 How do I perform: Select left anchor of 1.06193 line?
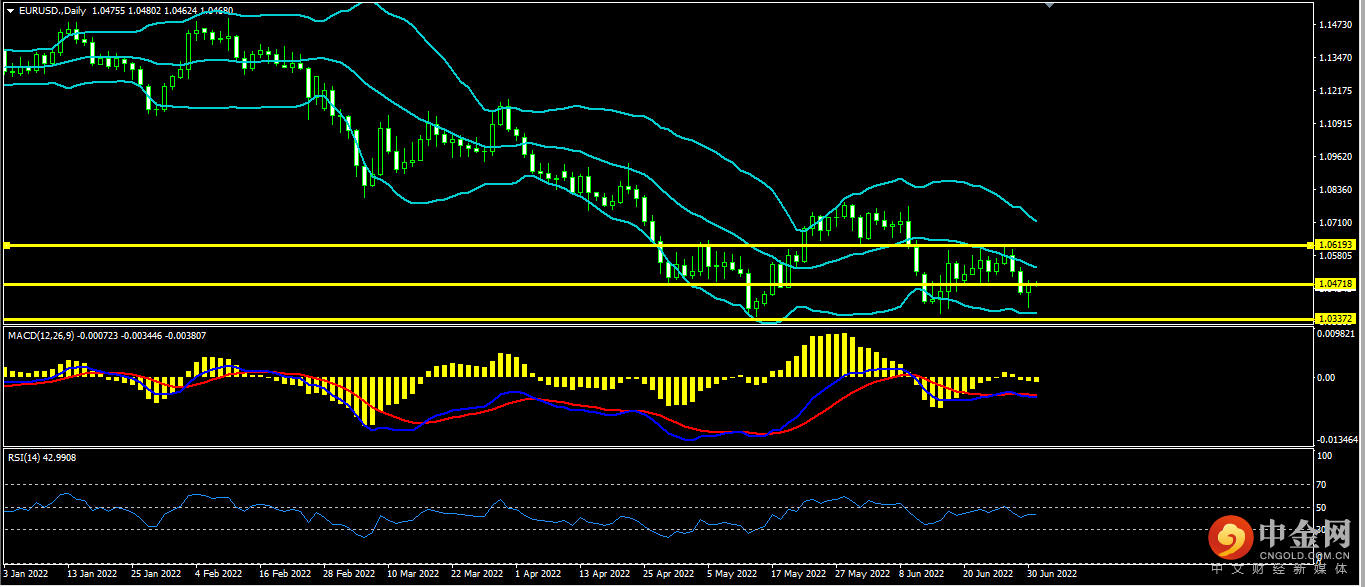[6, 245]
